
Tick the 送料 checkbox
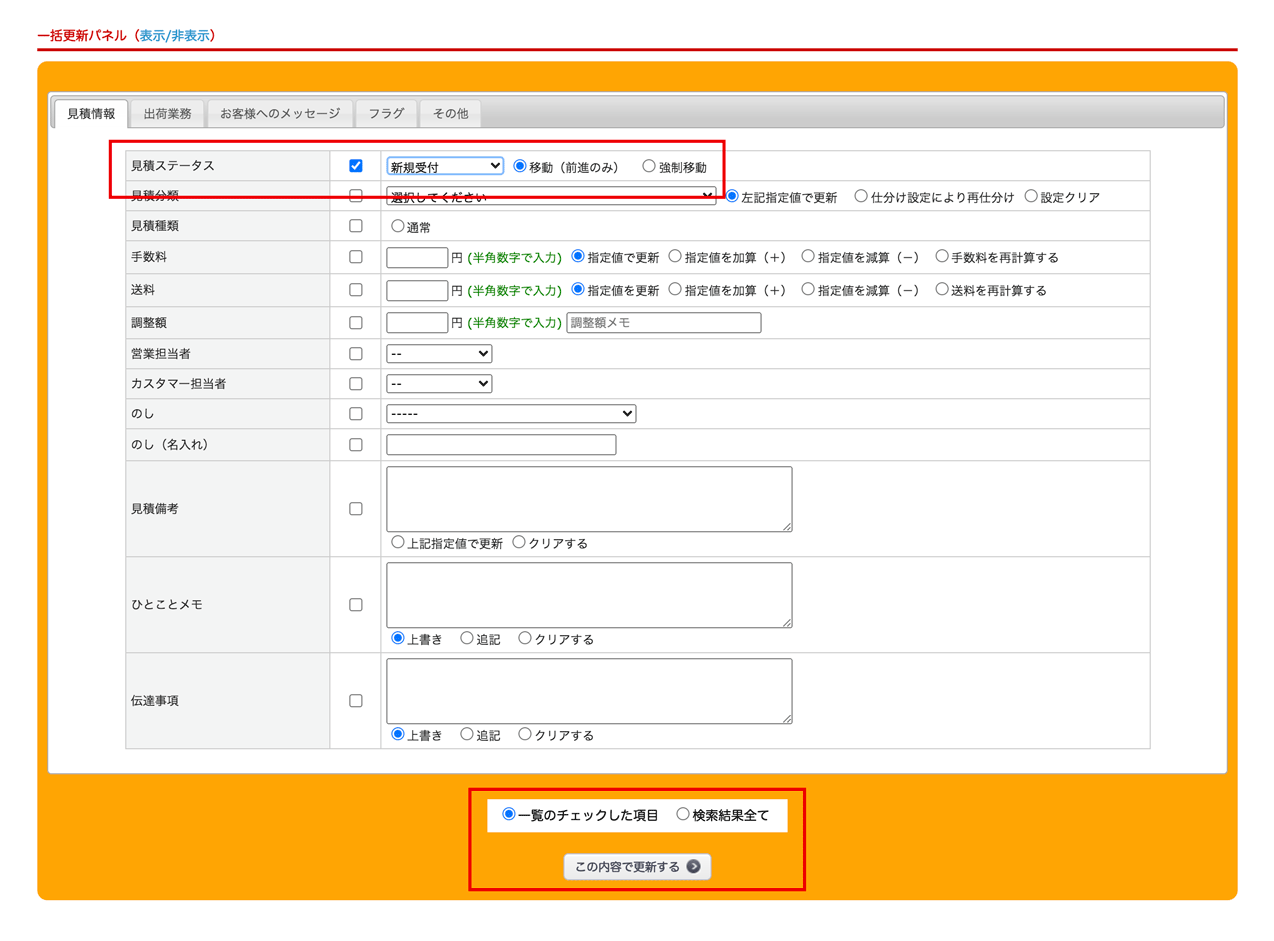(355, 290)
